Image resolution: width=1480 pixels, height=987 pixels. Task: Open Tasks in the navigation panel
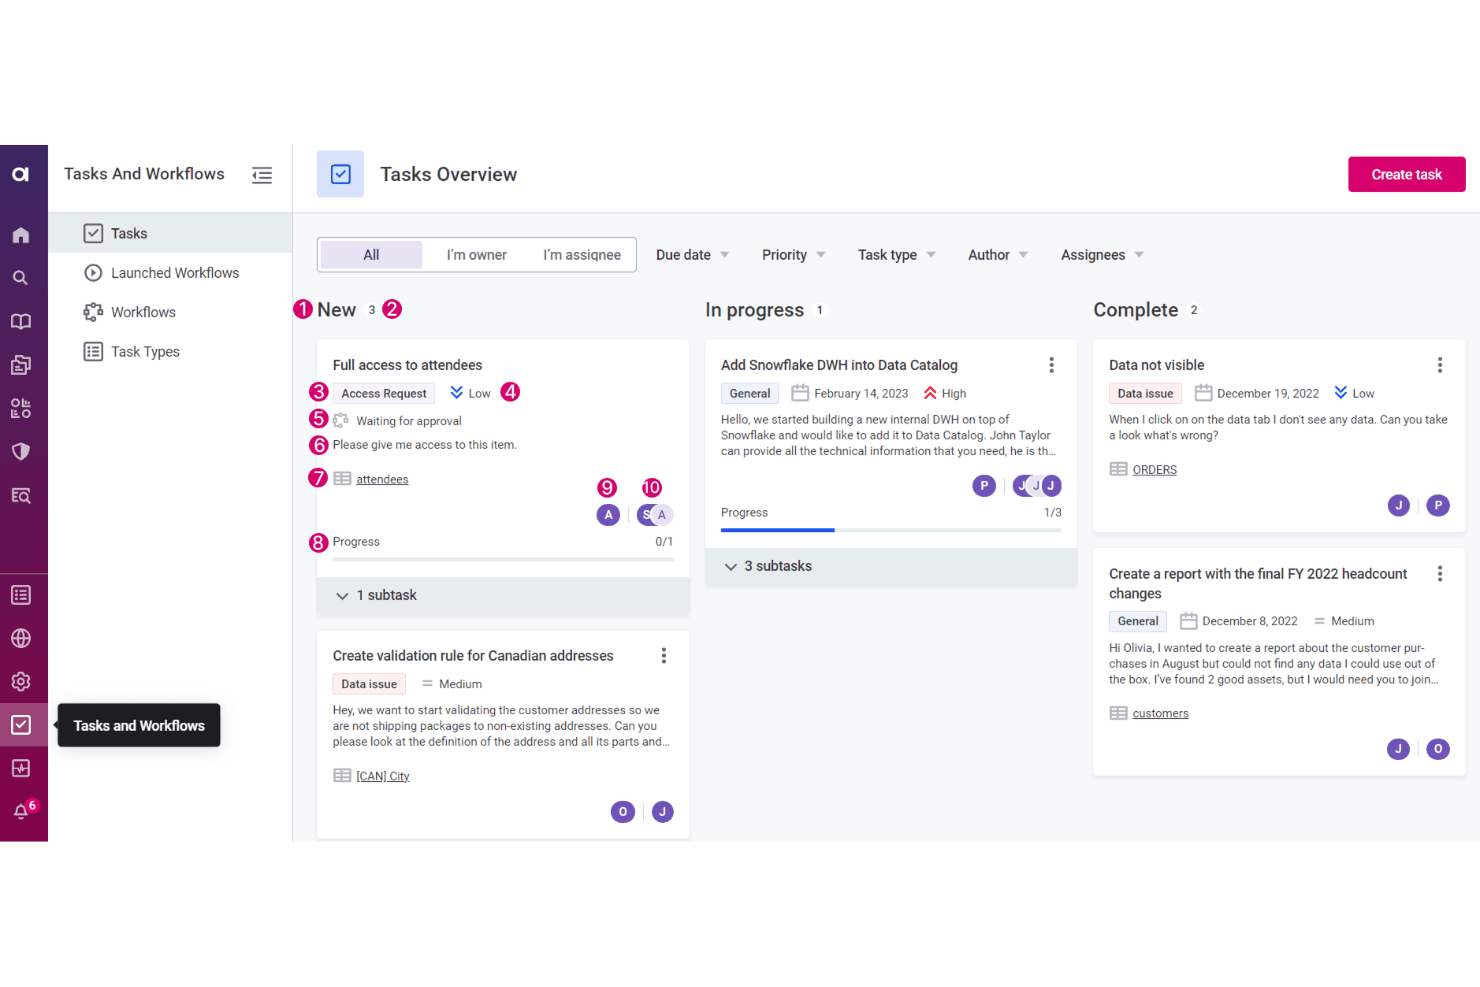(x=170, y=233)
